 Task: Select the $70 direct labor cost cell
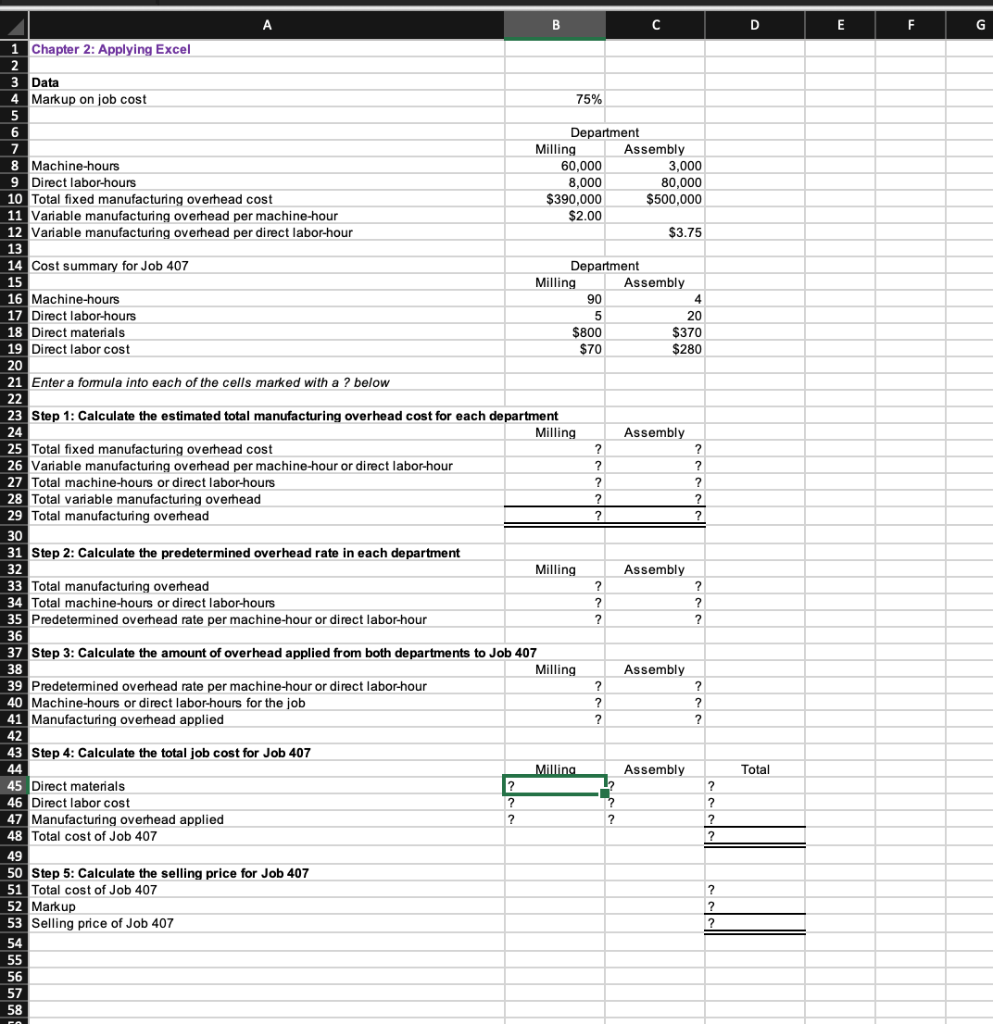555,349
